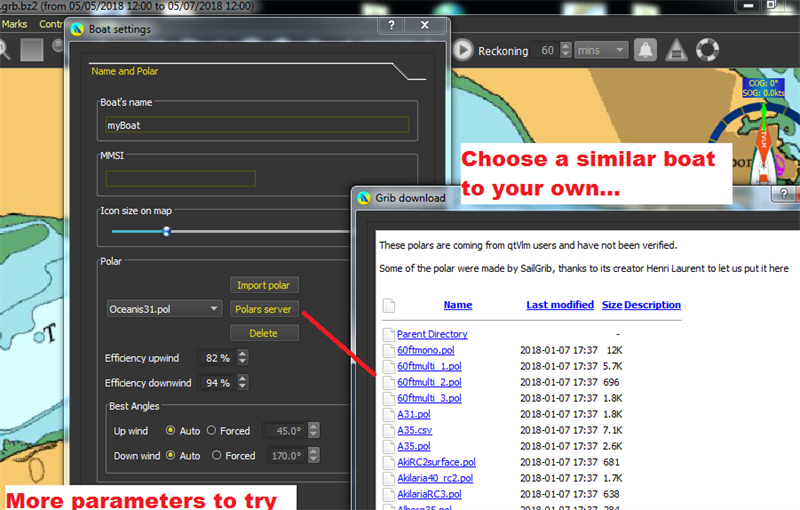Select Forced for Up wind angle

coord(211,431)
